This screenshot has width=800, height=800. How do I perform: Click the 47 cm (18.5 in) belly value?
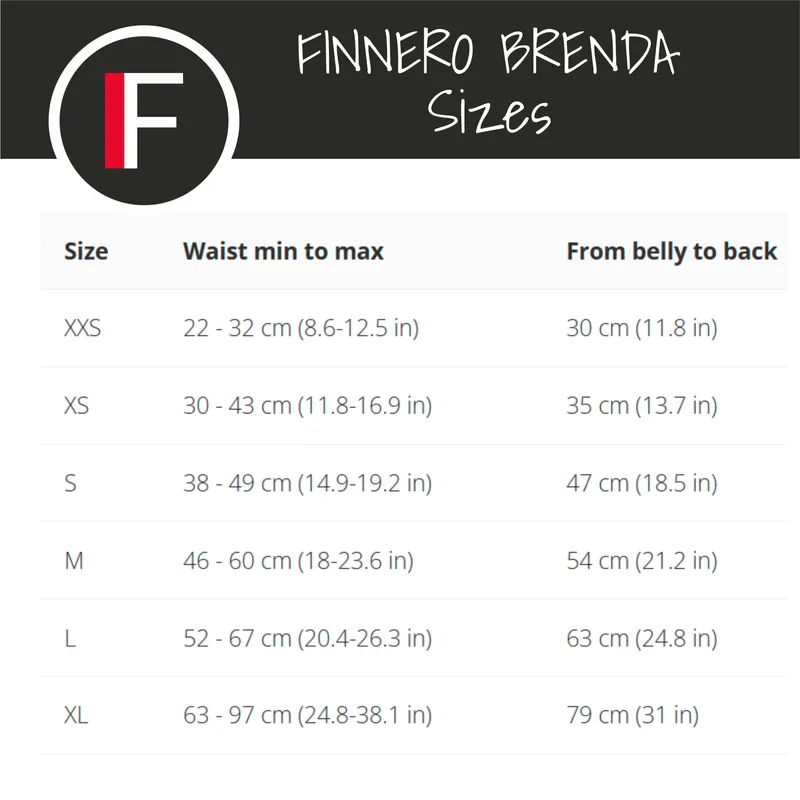point(642,483)
